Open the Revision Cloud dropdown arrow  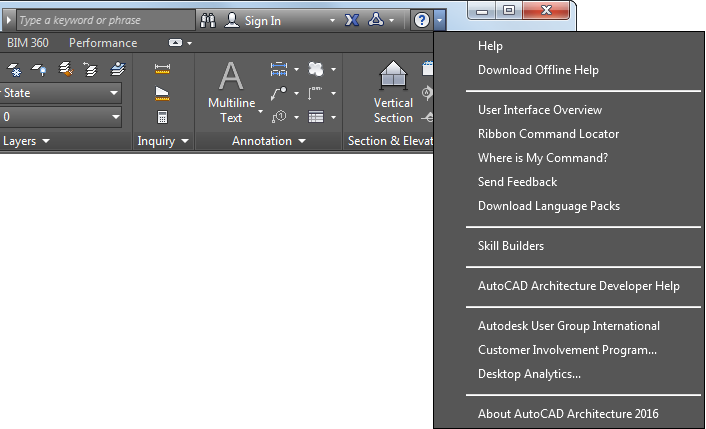[x=333, y=69]
